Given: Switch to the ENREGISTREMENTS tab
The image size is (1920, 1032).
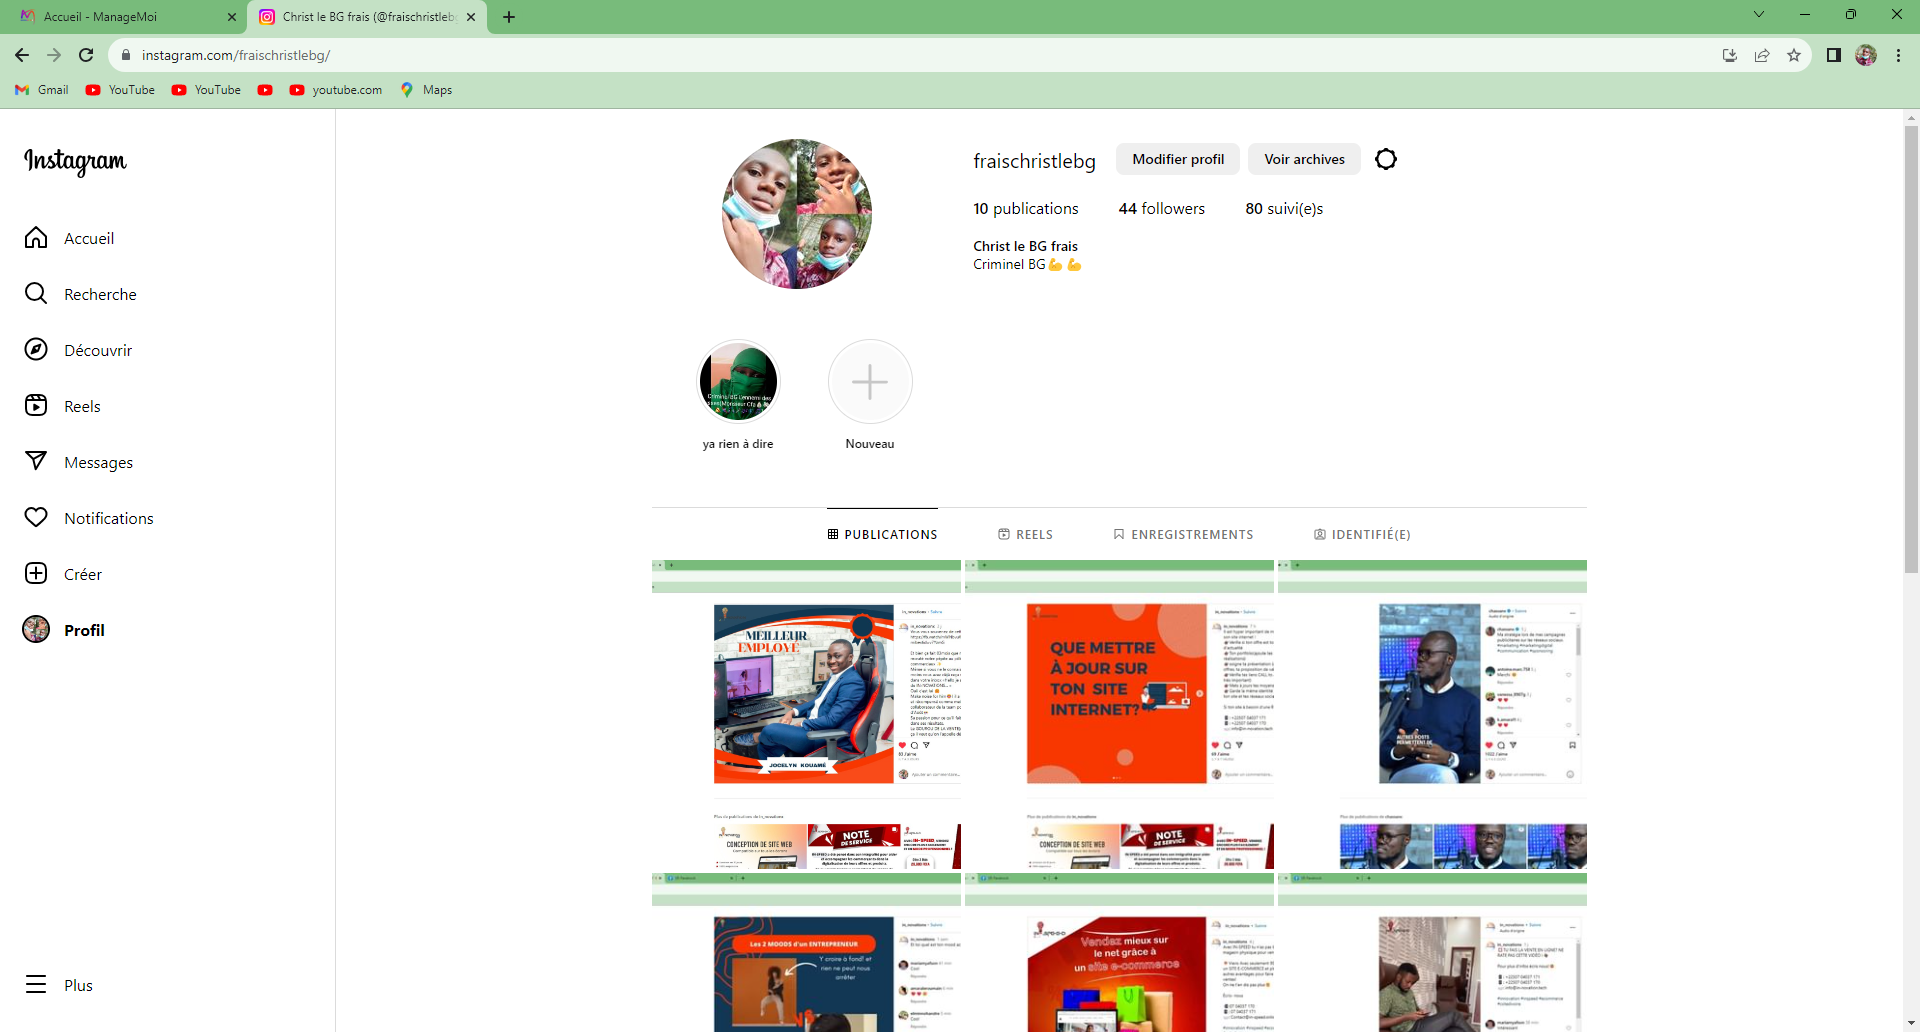Looking at the screenshot, I should [1183, 535].
